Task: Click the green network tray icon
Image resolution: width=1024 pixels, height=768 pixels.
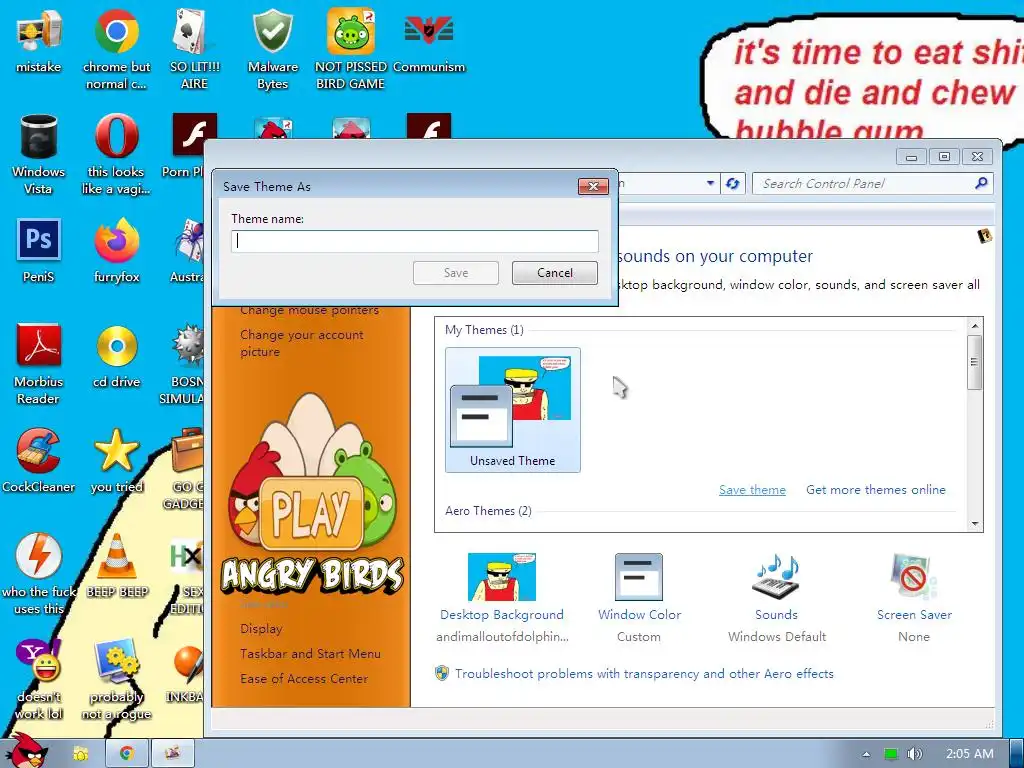Action: pos(891,754)
